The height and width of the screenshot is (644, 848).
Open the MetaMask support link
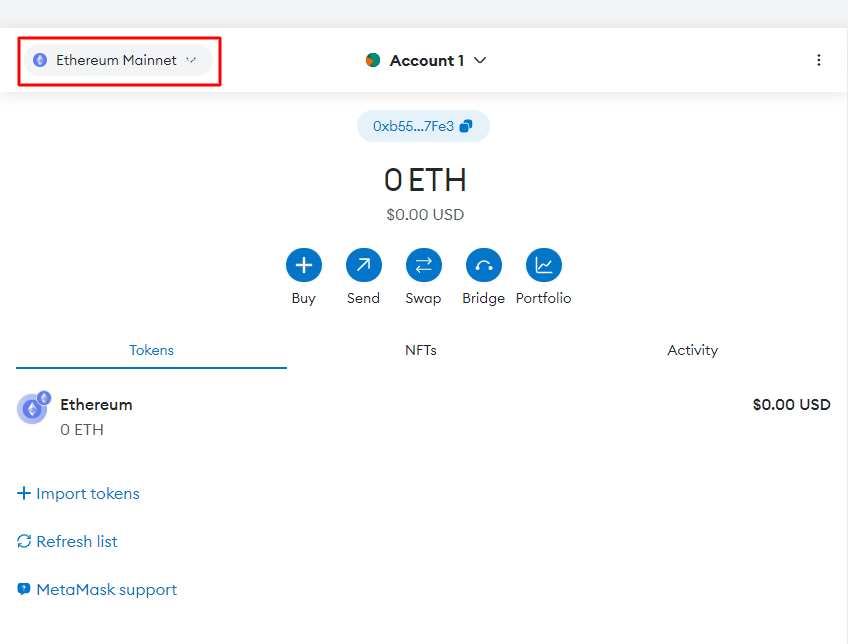click(x=107, y=589)
